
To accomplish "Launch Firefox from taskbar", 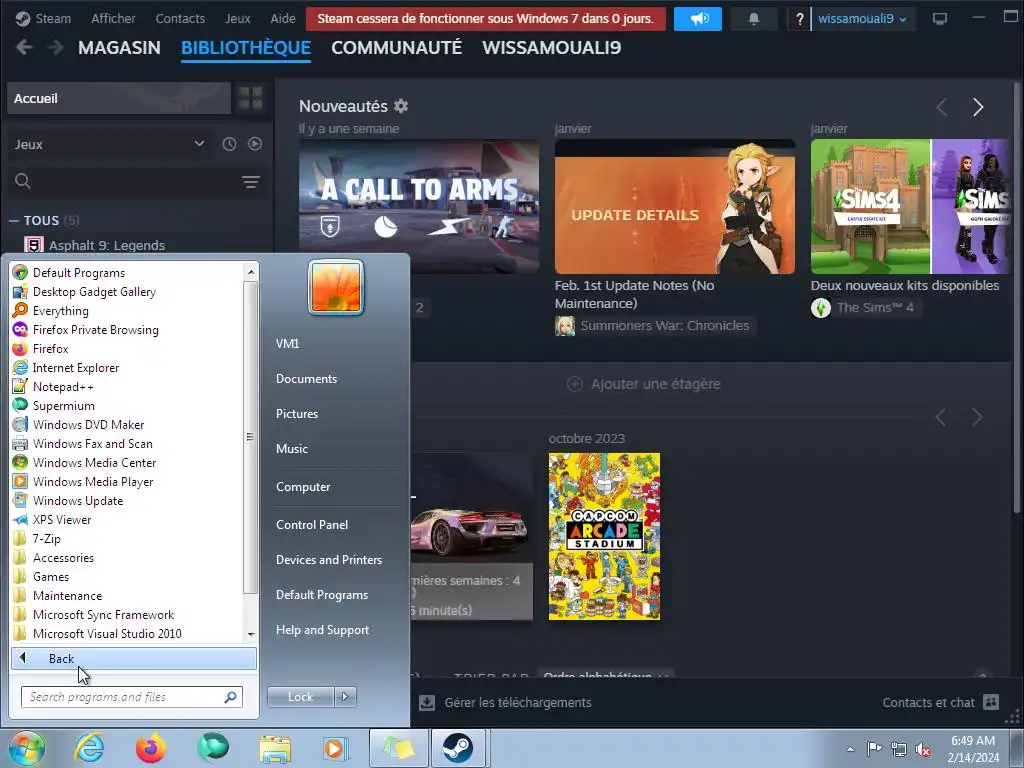I will pyautogui.click(x=151, y=748).
